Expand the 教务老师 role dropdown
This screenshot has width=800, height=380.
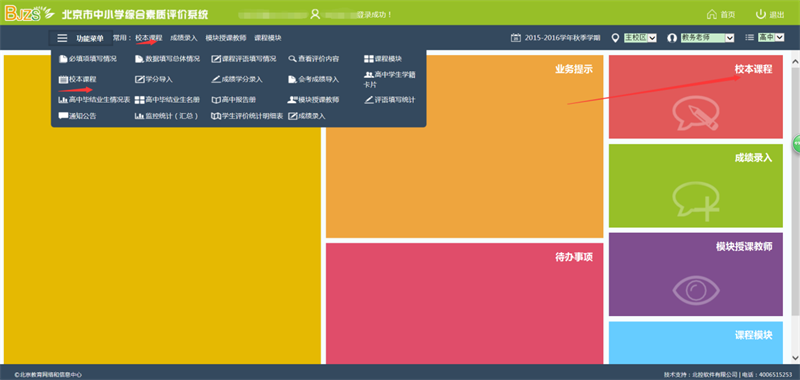click(707, 37)
